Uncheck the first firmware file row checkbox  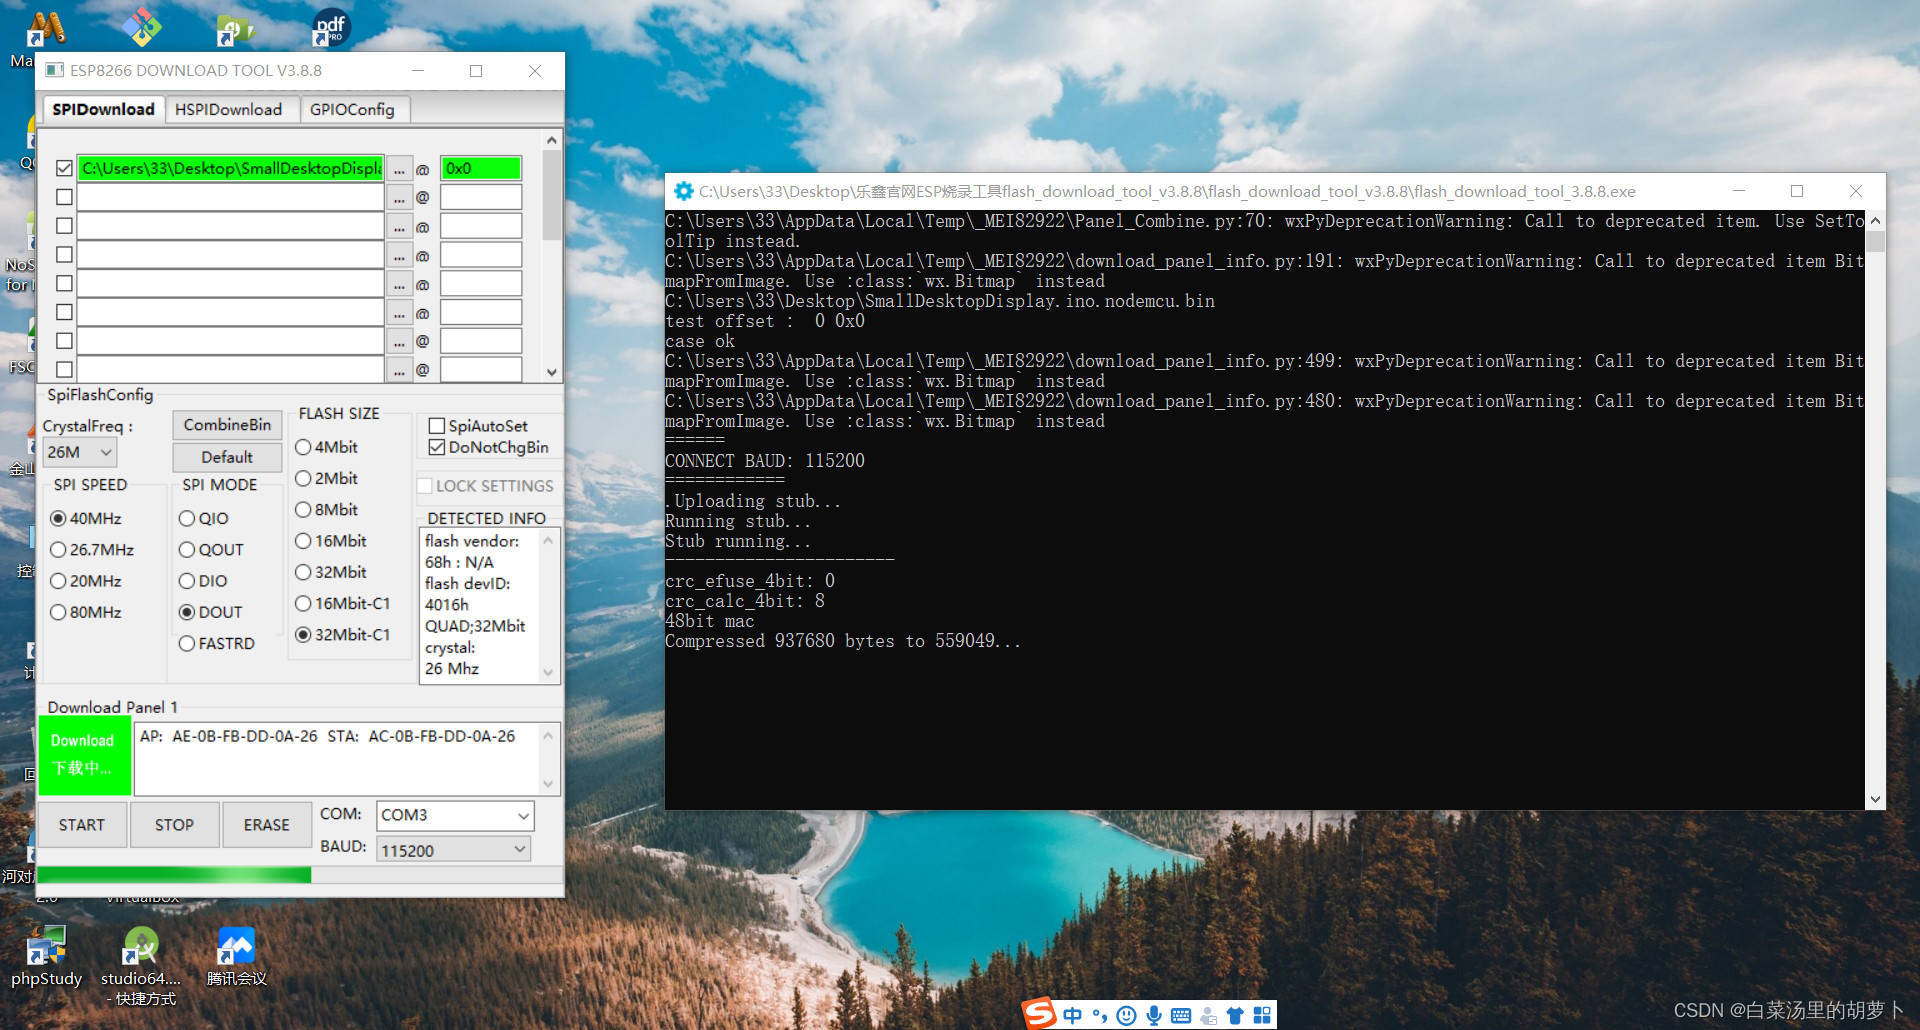(64, 168)
